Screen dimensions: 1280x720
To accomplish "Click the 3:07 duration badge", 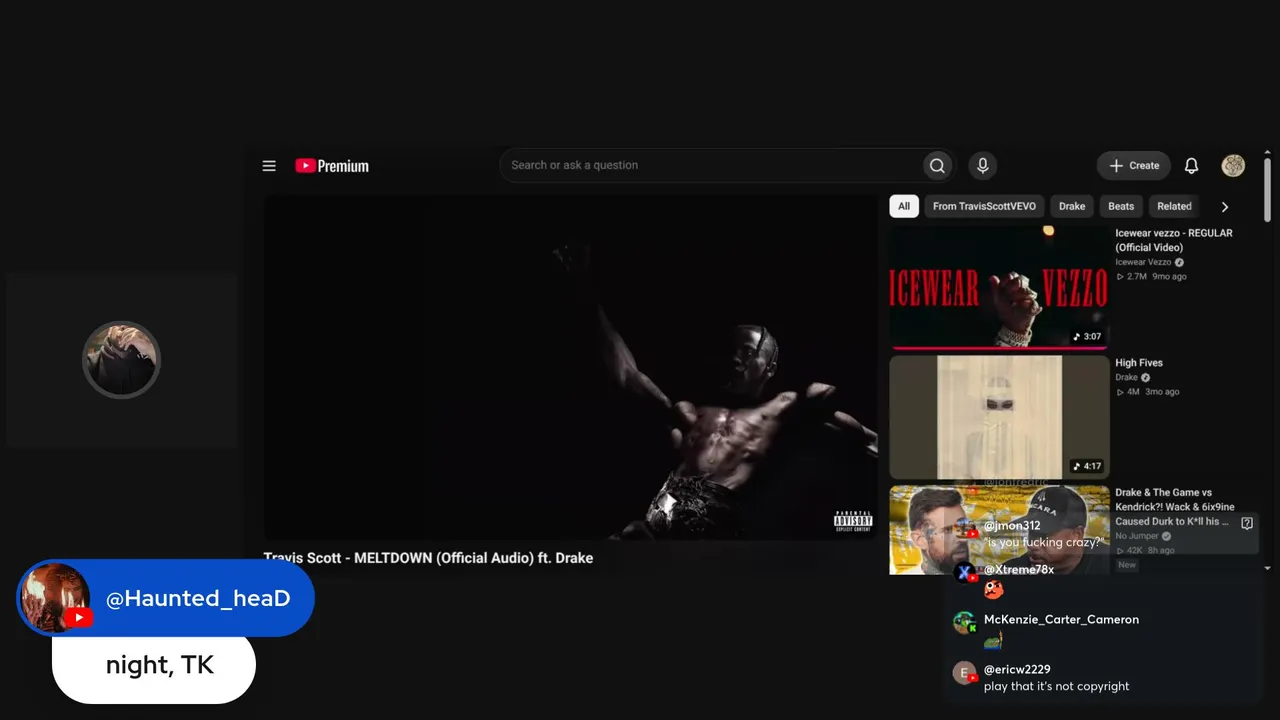I will (x=1087, y=337).
